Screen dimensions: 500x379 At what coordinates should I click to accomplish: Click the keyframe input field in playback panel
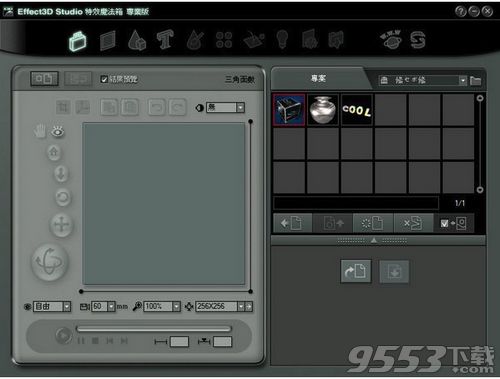pyautogui.click(x=223, y=342)
